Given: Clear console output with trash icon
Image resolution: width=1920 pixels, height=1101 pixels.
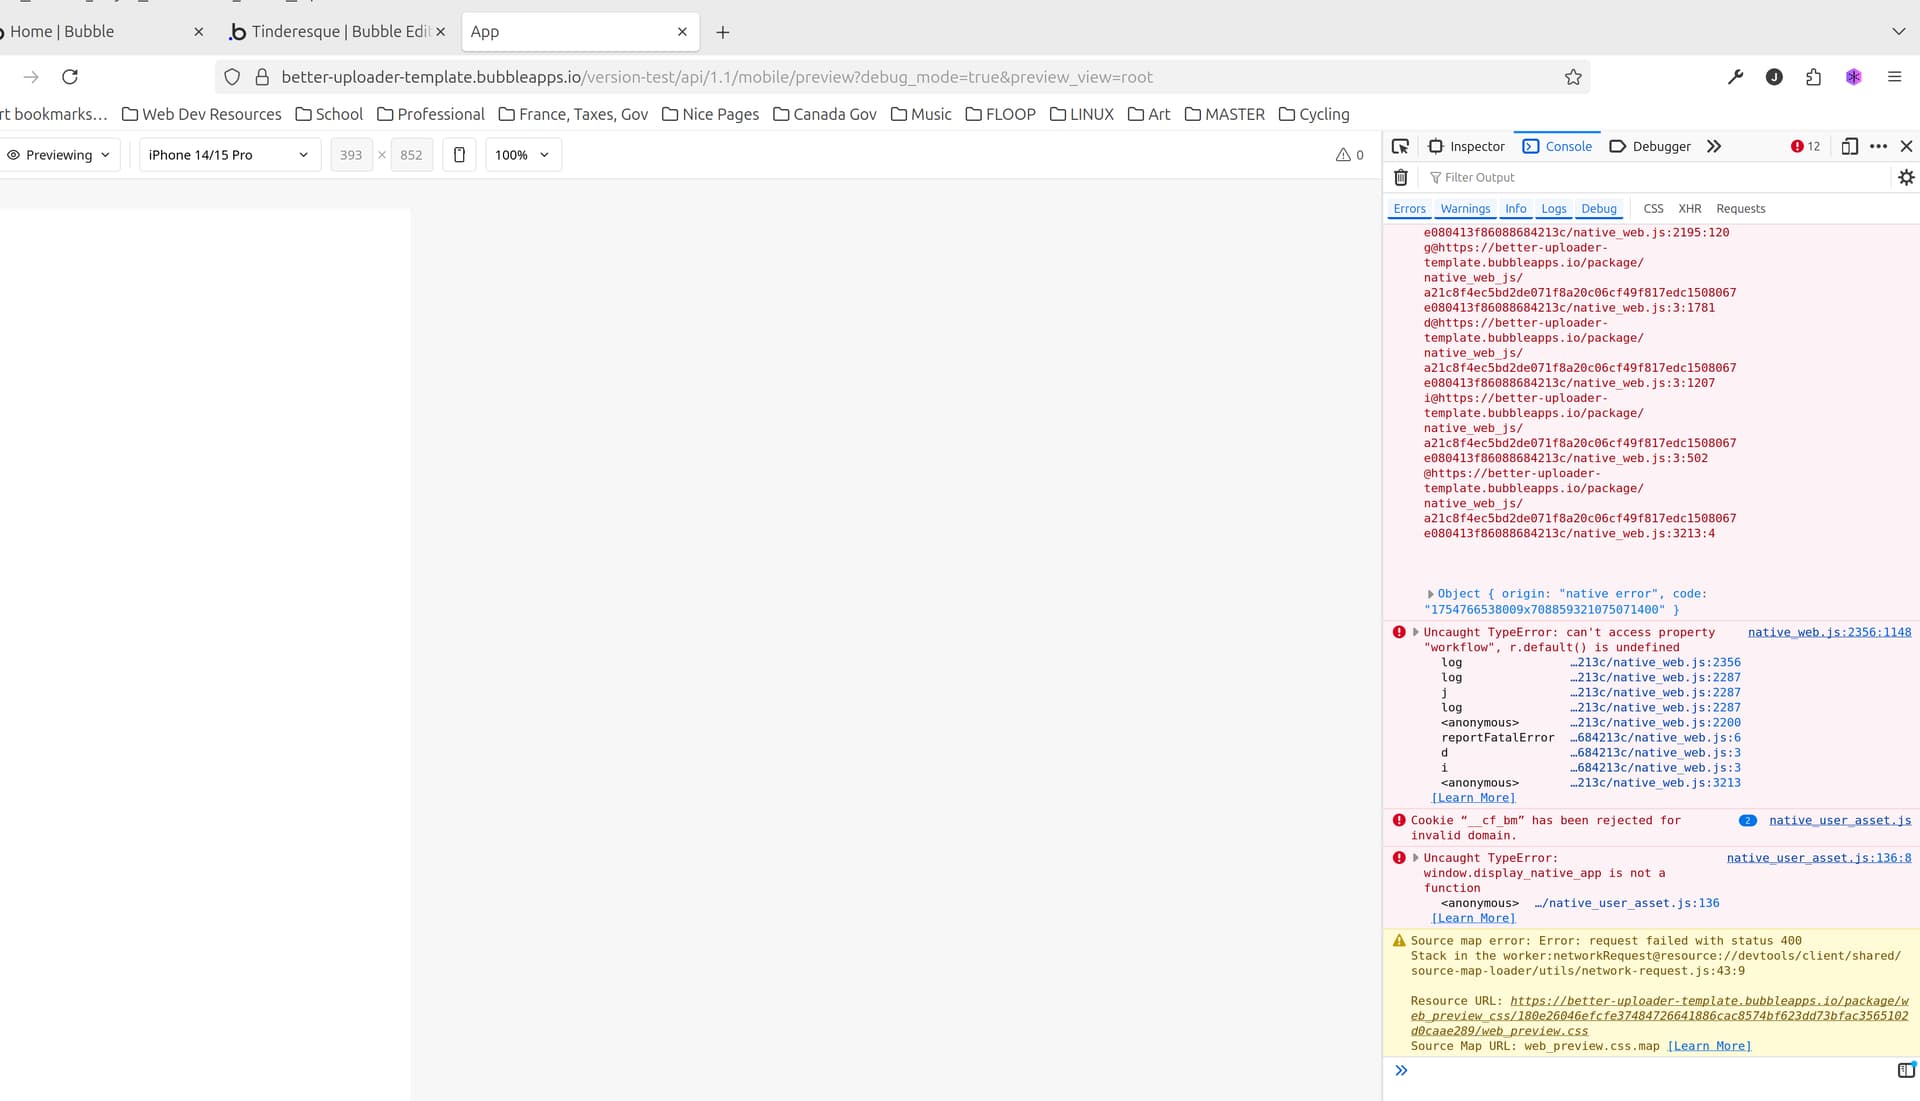Looking at the screenshot, I should coord(1401,177).
